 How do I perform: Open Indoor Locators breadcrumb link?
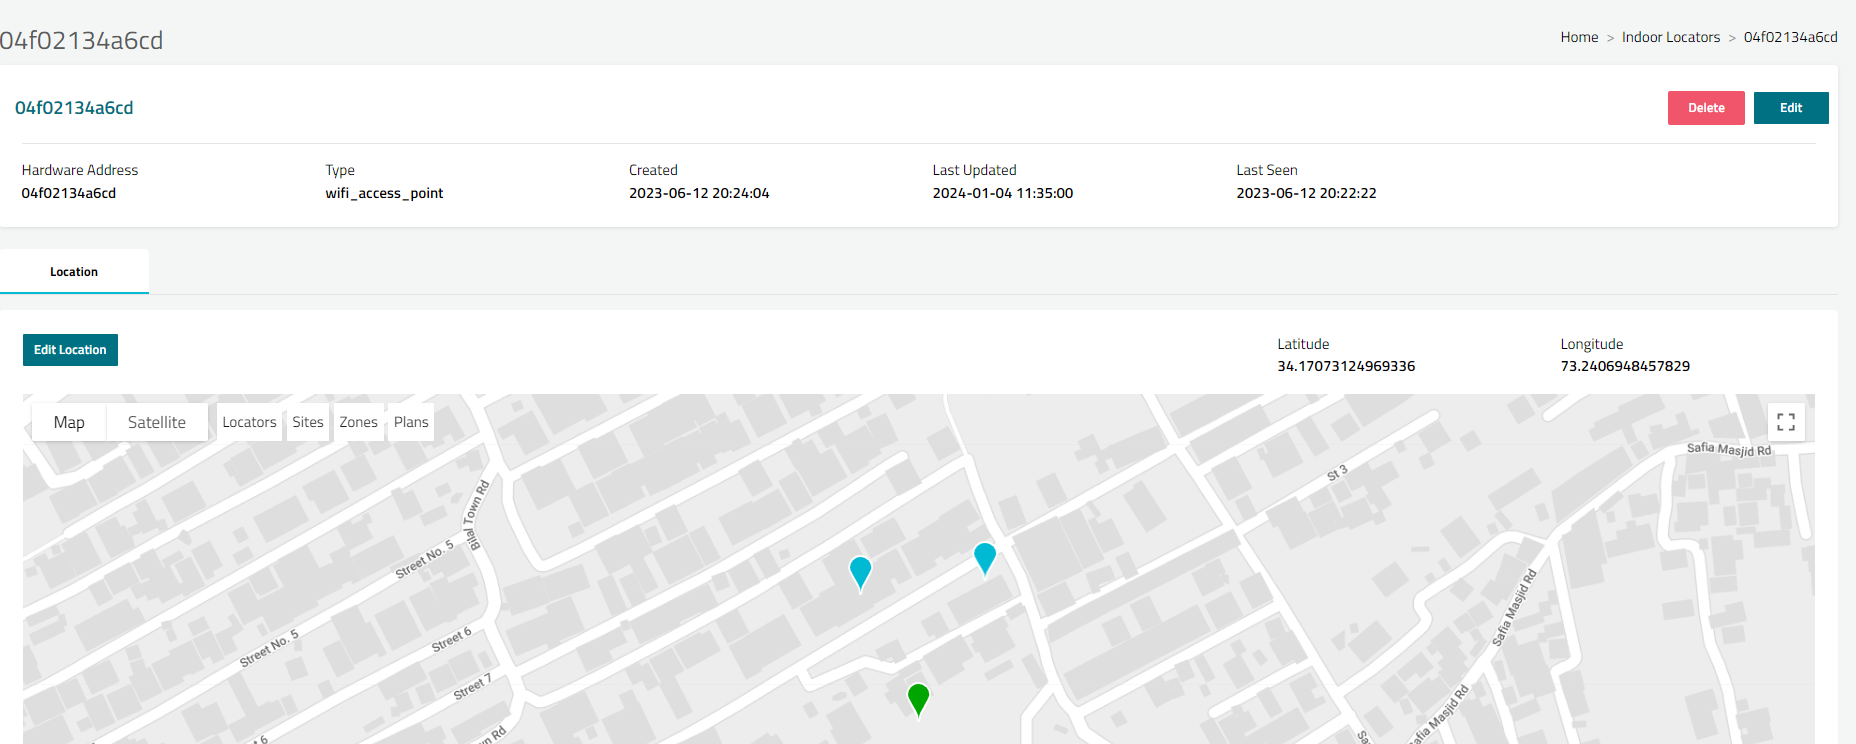pyautogui.click(x=1670, y=37)
